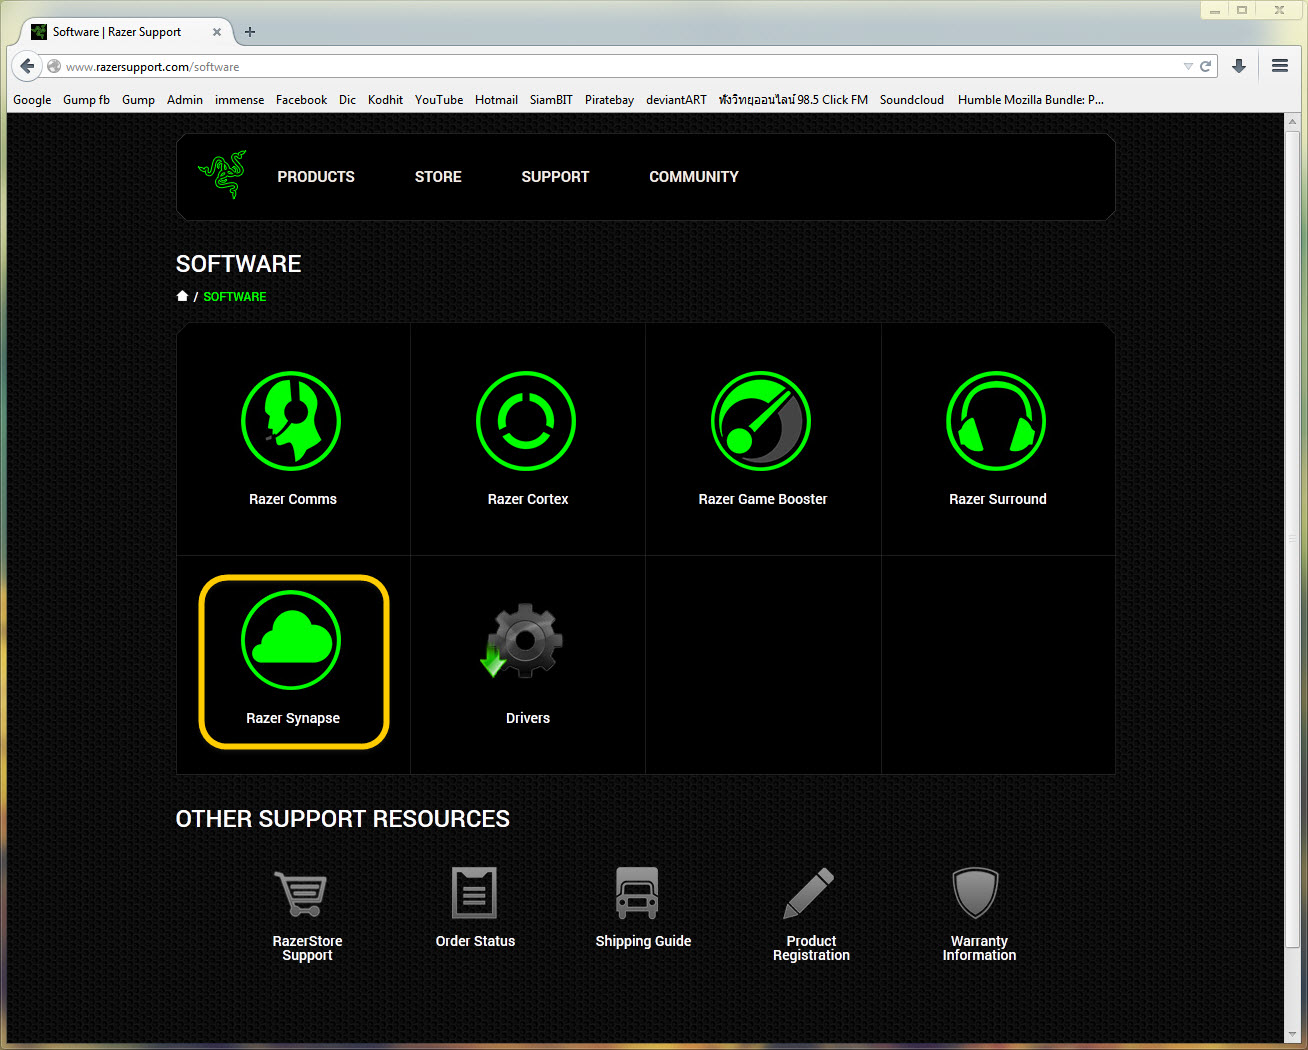Click the Razer Comms label
The height and width of the screenshot is (1050, 1308).
(293, 499)
